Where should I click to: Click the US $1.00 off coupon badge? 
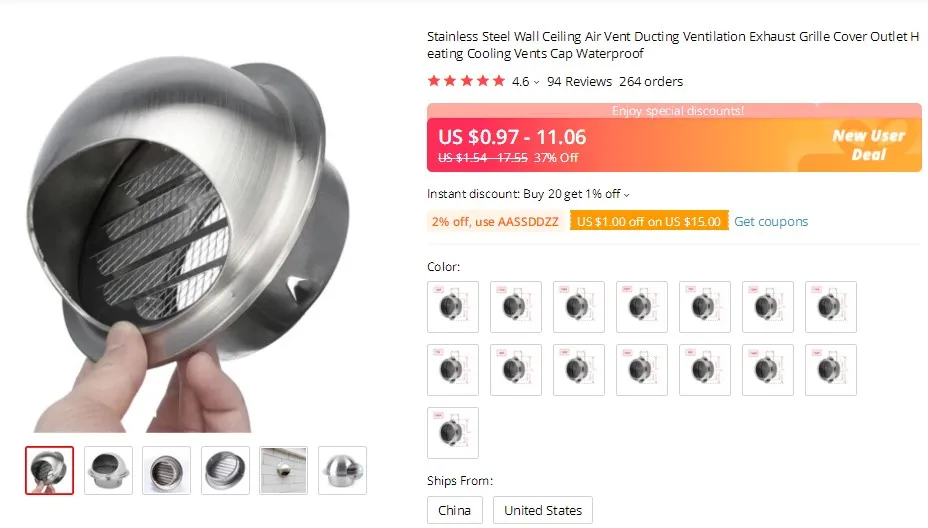[x=649, y=221]
